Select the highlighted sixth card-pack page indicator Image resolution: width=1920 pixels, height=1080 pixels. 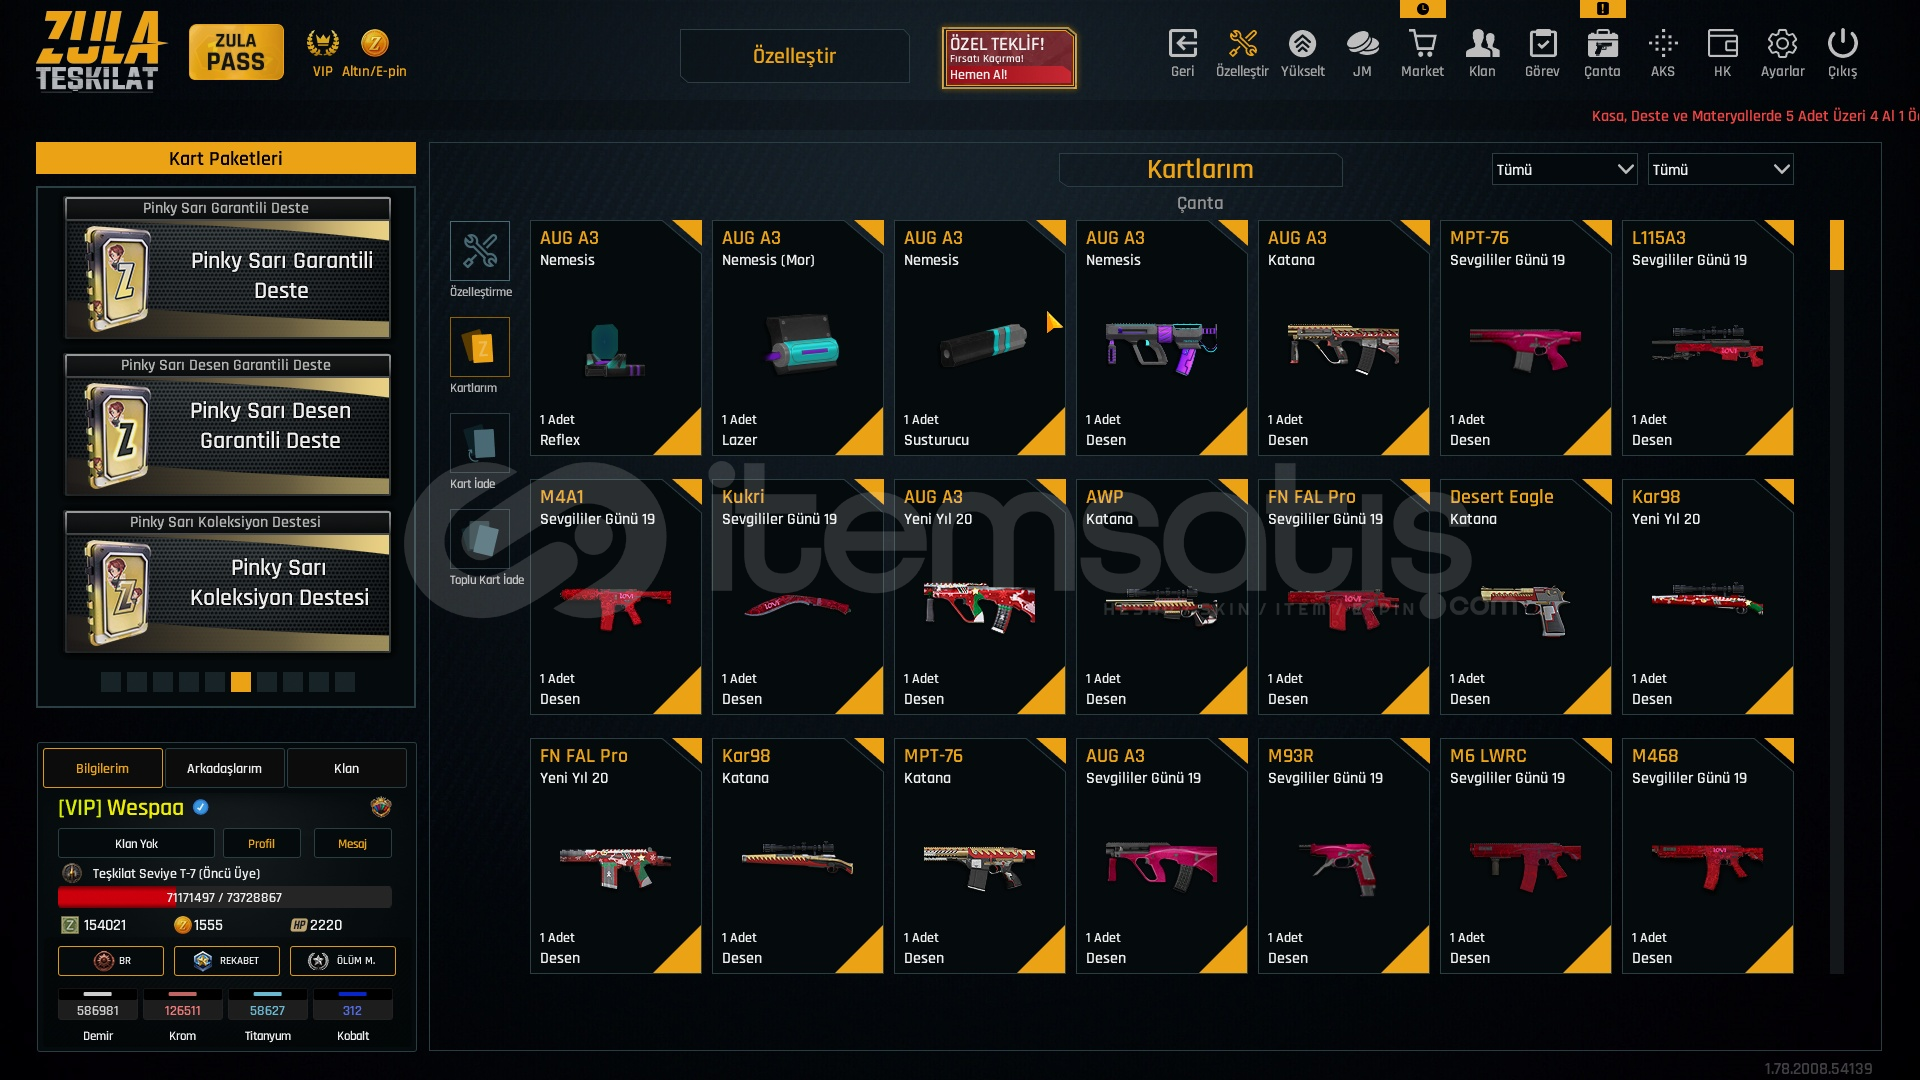[241, 682]
